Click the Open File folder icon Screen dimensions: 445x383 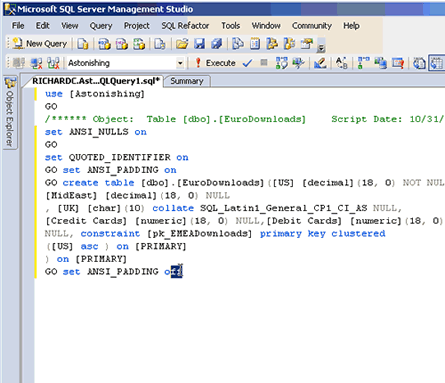point(182,44)
